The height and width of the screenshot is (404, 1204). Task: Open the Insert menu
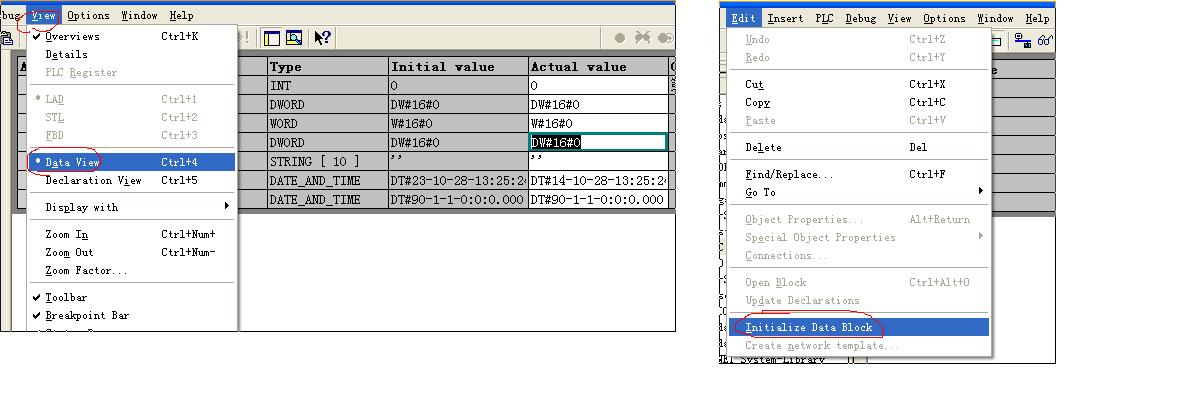coord(785,18)
